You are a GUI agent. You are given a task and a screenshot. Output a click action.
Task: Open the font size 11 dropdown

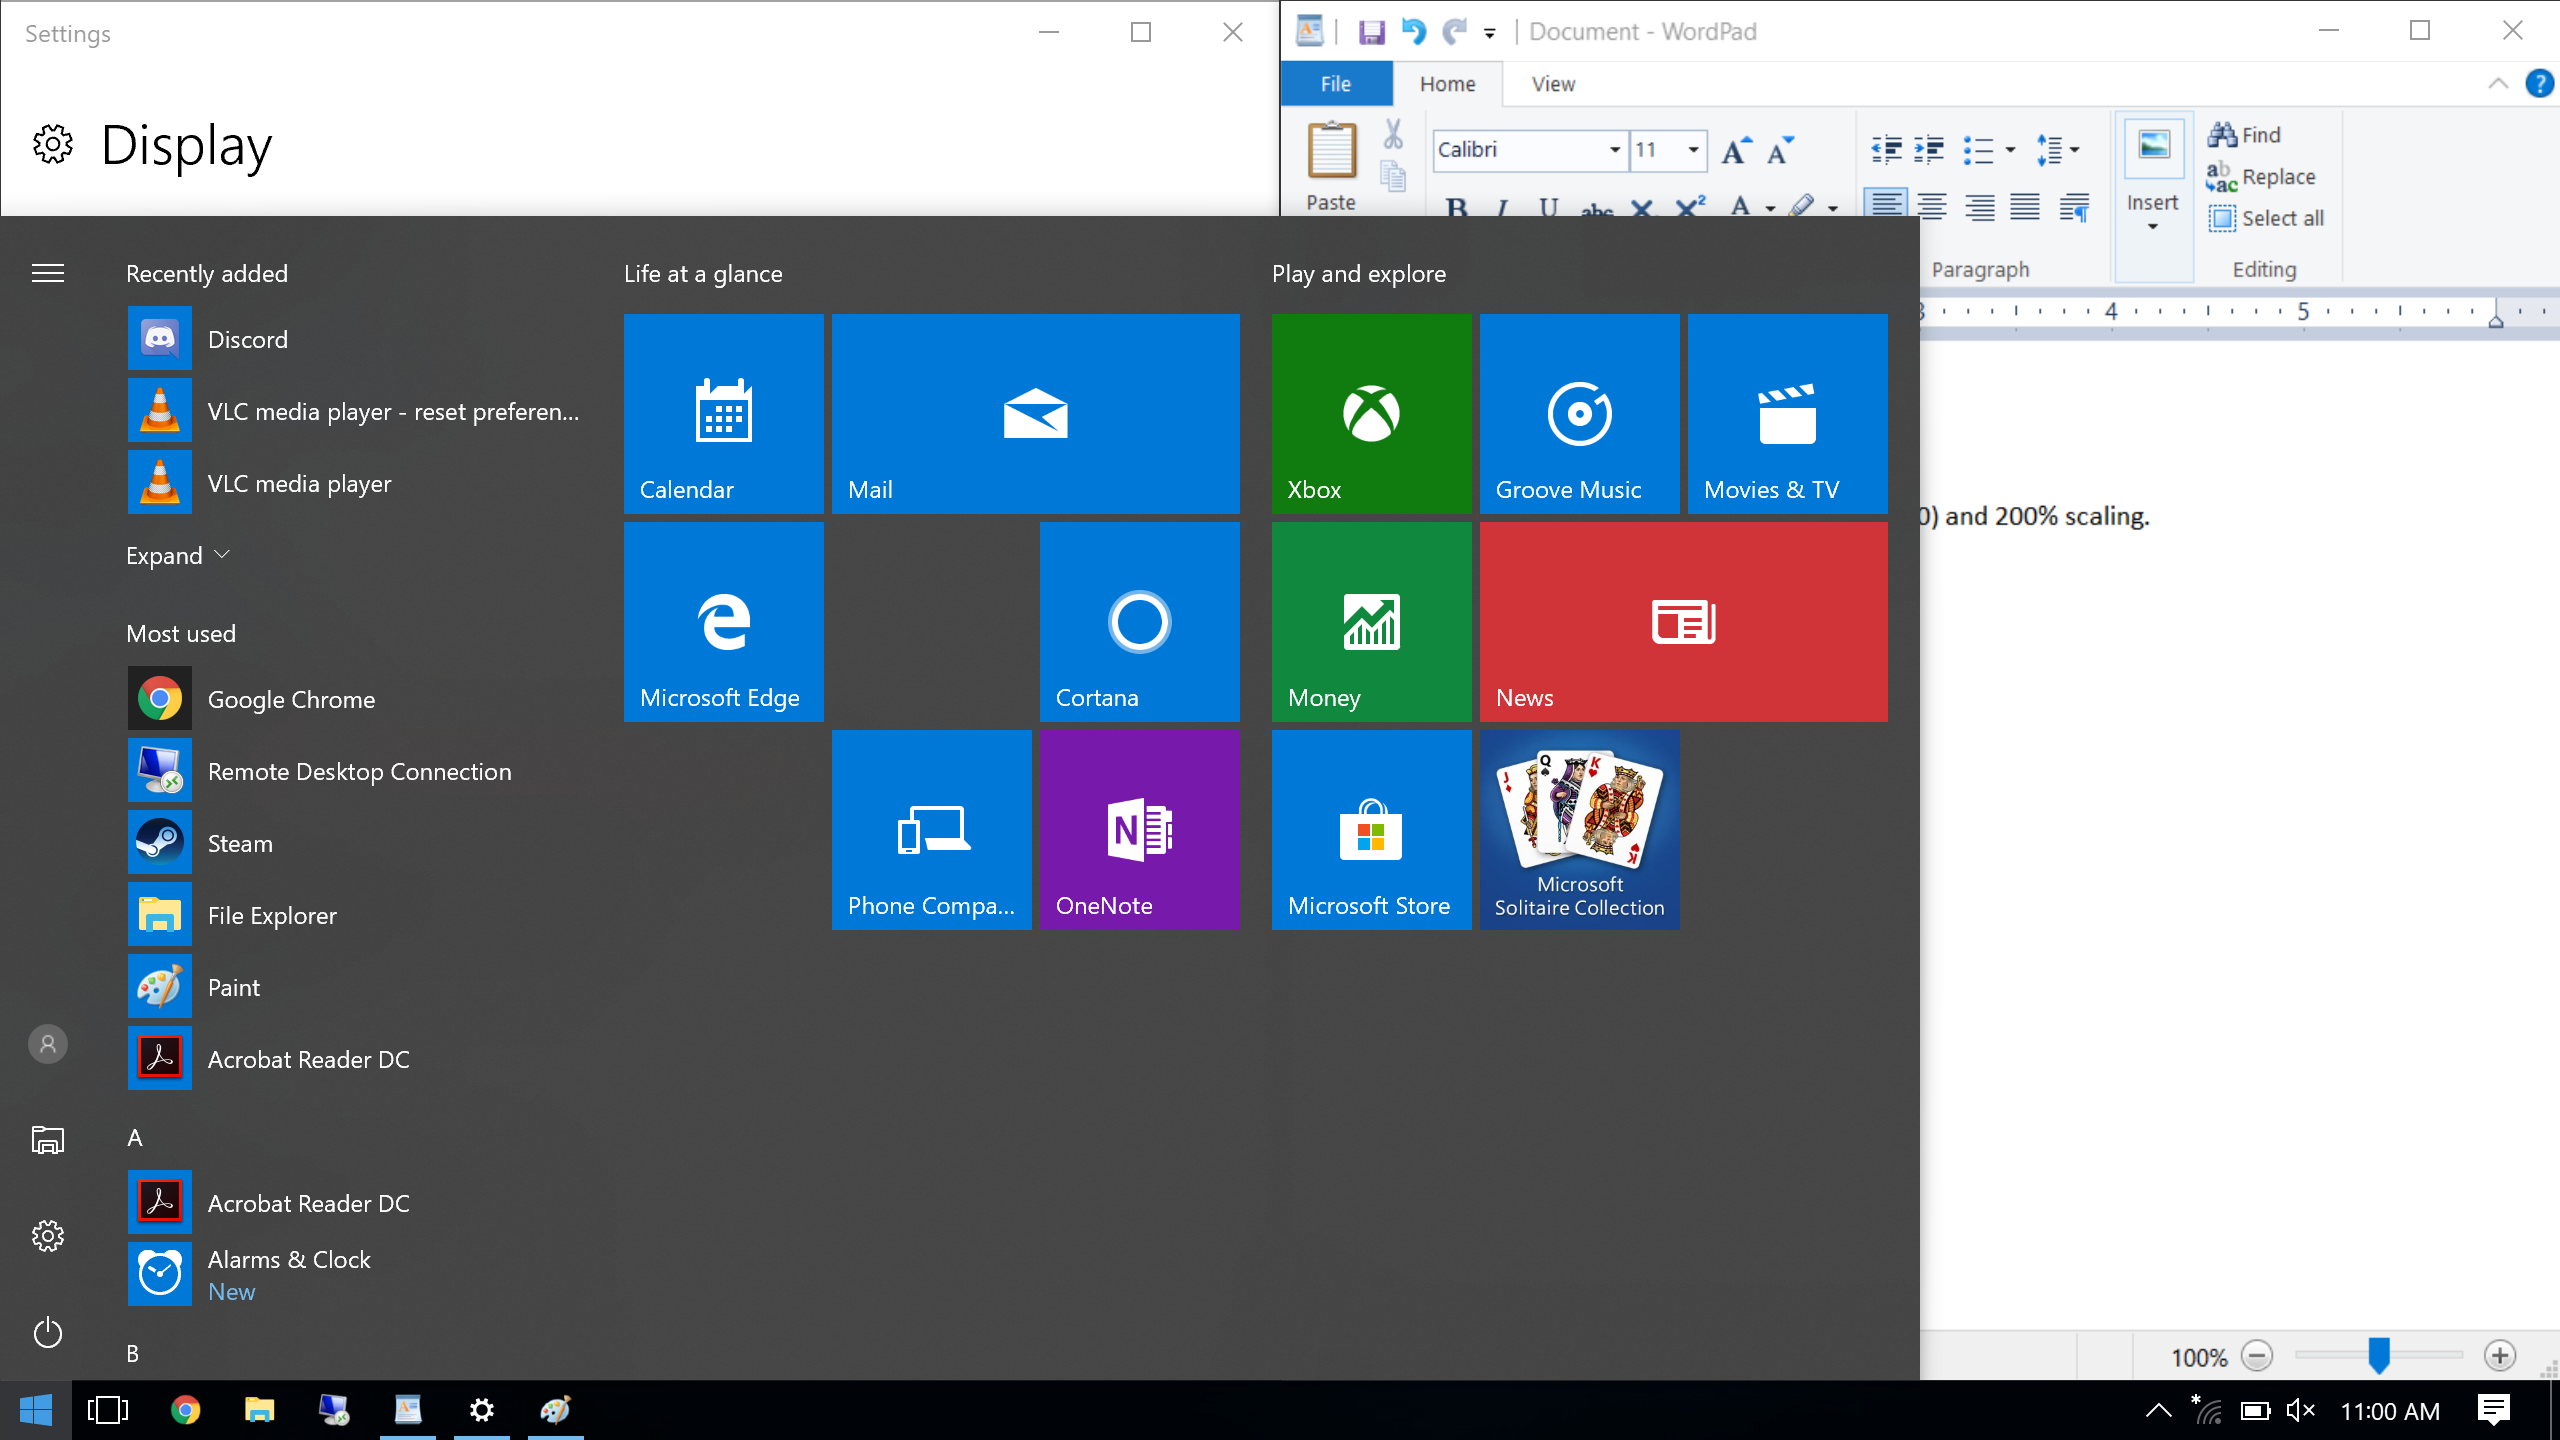pyautogui.click(x=1693, y=150)
